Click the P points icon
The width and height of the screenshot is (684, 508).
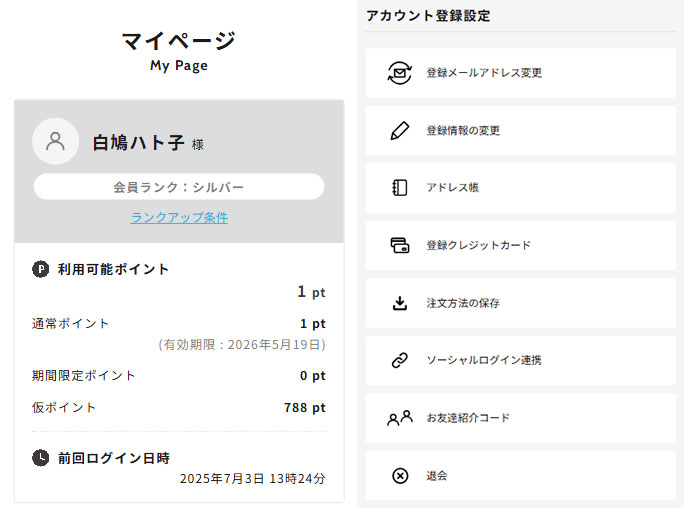click(40, 269)
